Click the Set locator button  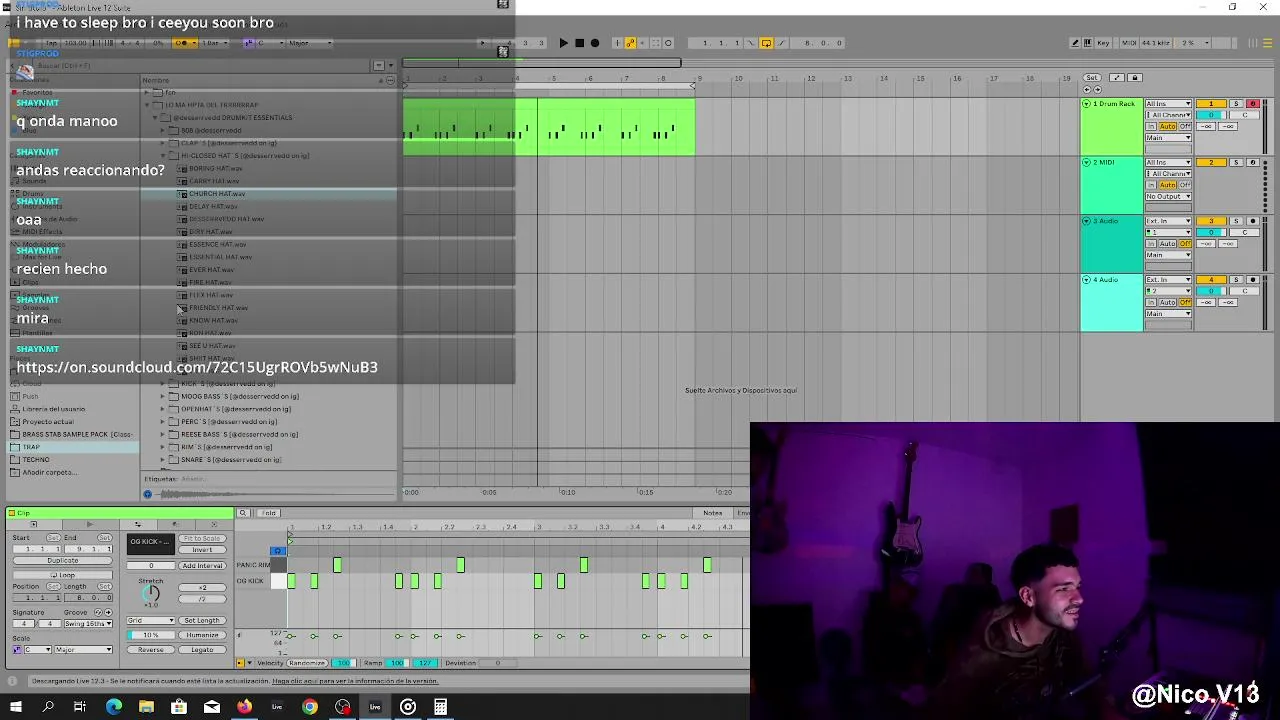point(1091,77)
